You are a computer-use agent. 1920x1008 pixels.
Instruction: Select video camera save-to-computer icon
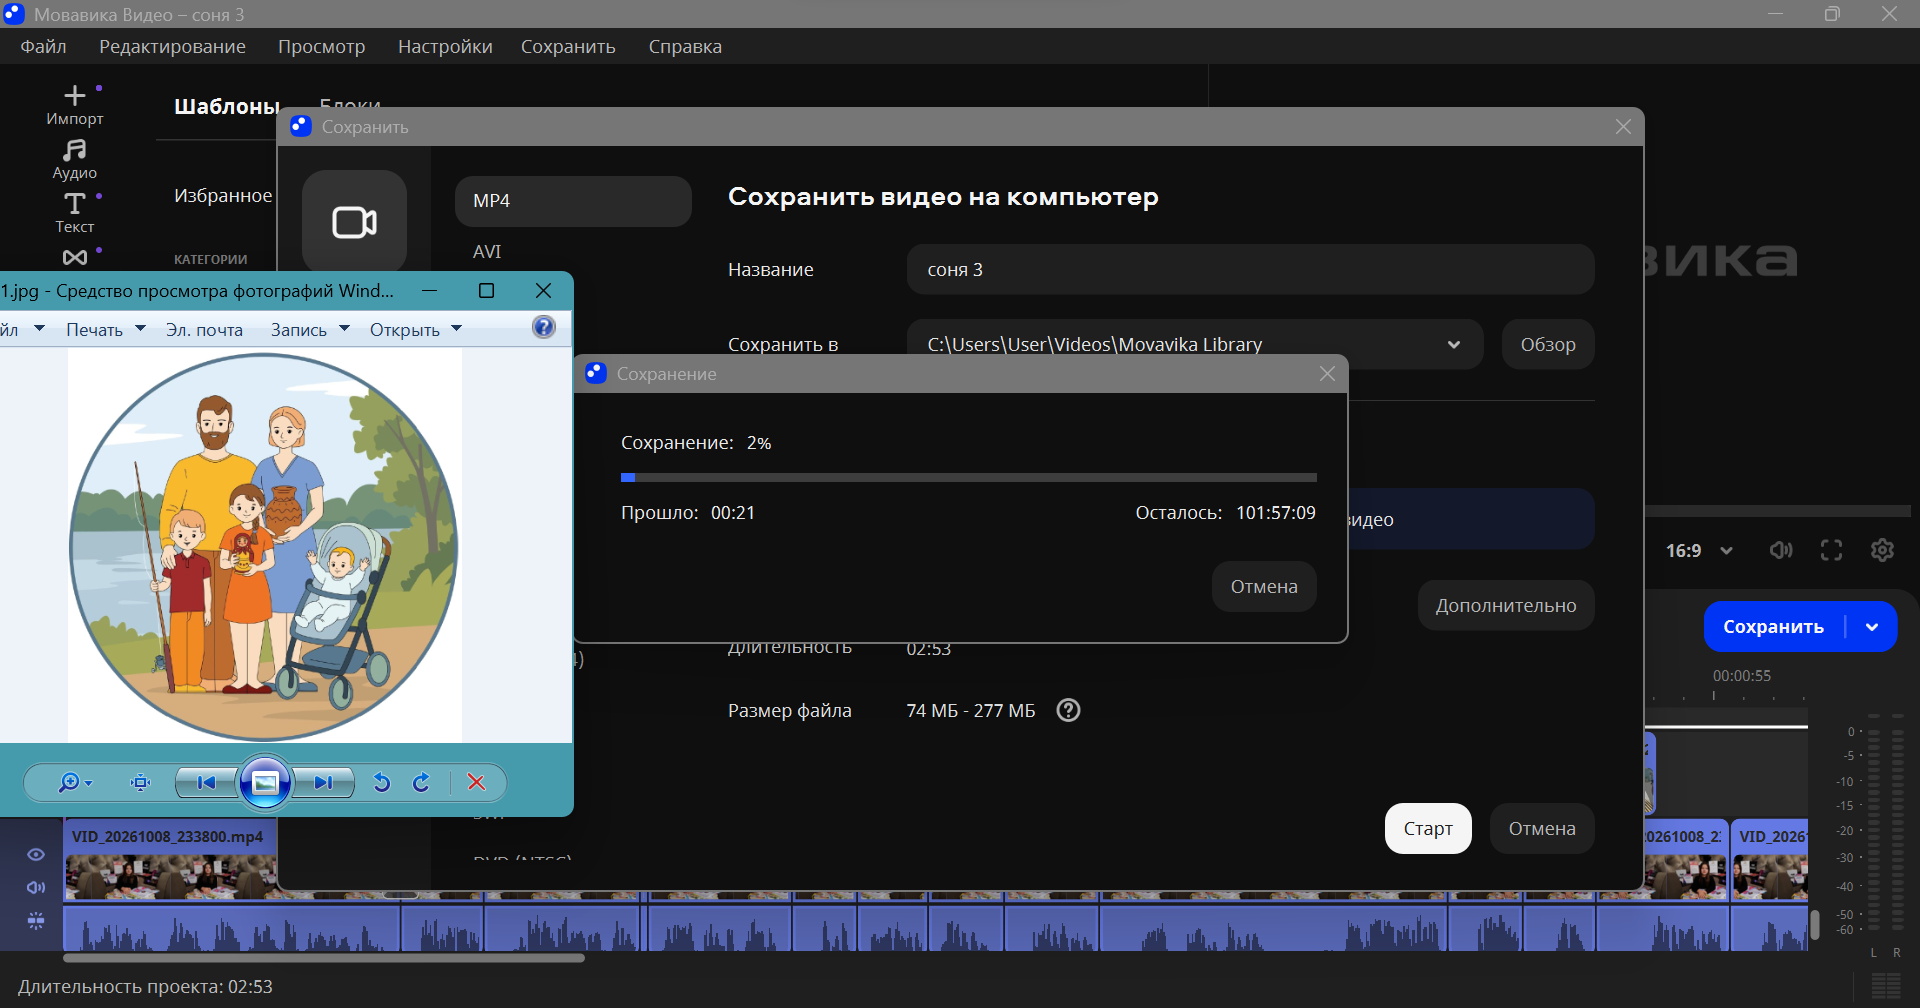(354, 222)
